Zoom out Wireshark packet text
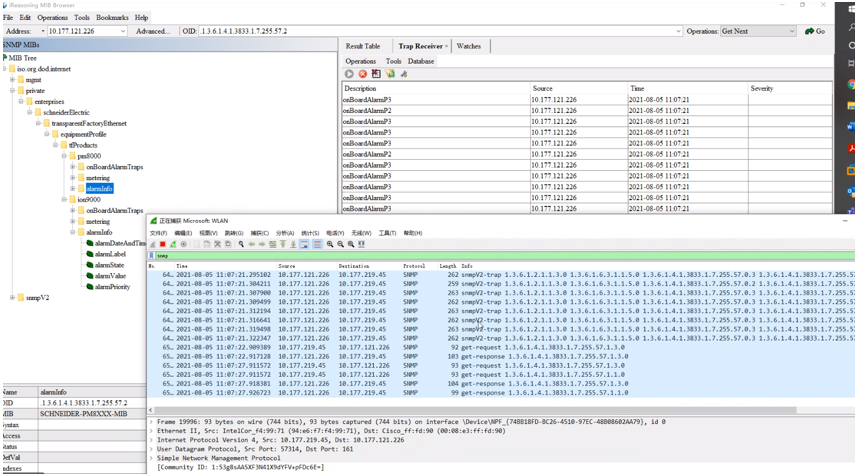 (340, 244)
